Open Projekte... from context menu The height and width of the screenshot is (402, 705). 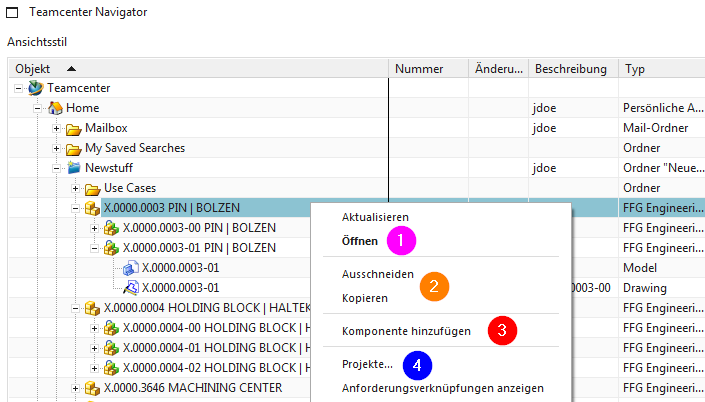(366, 366)
